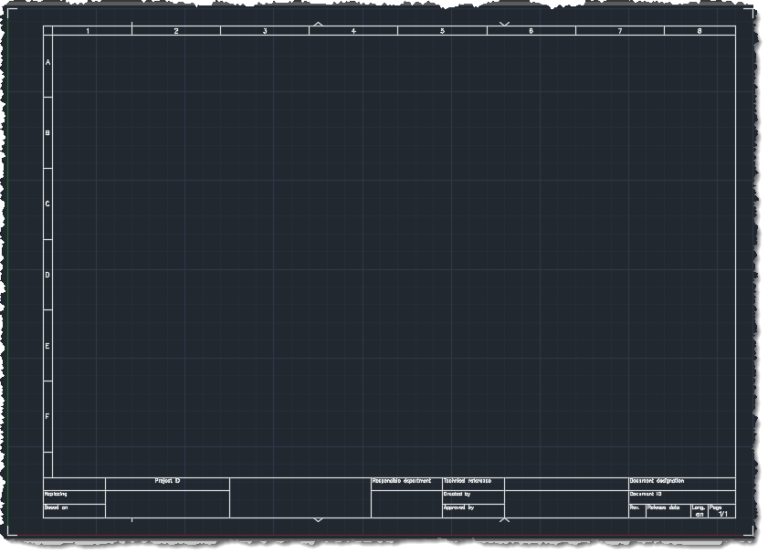Select row zone label "A"

pyautogui.click(x=48, y=62)
